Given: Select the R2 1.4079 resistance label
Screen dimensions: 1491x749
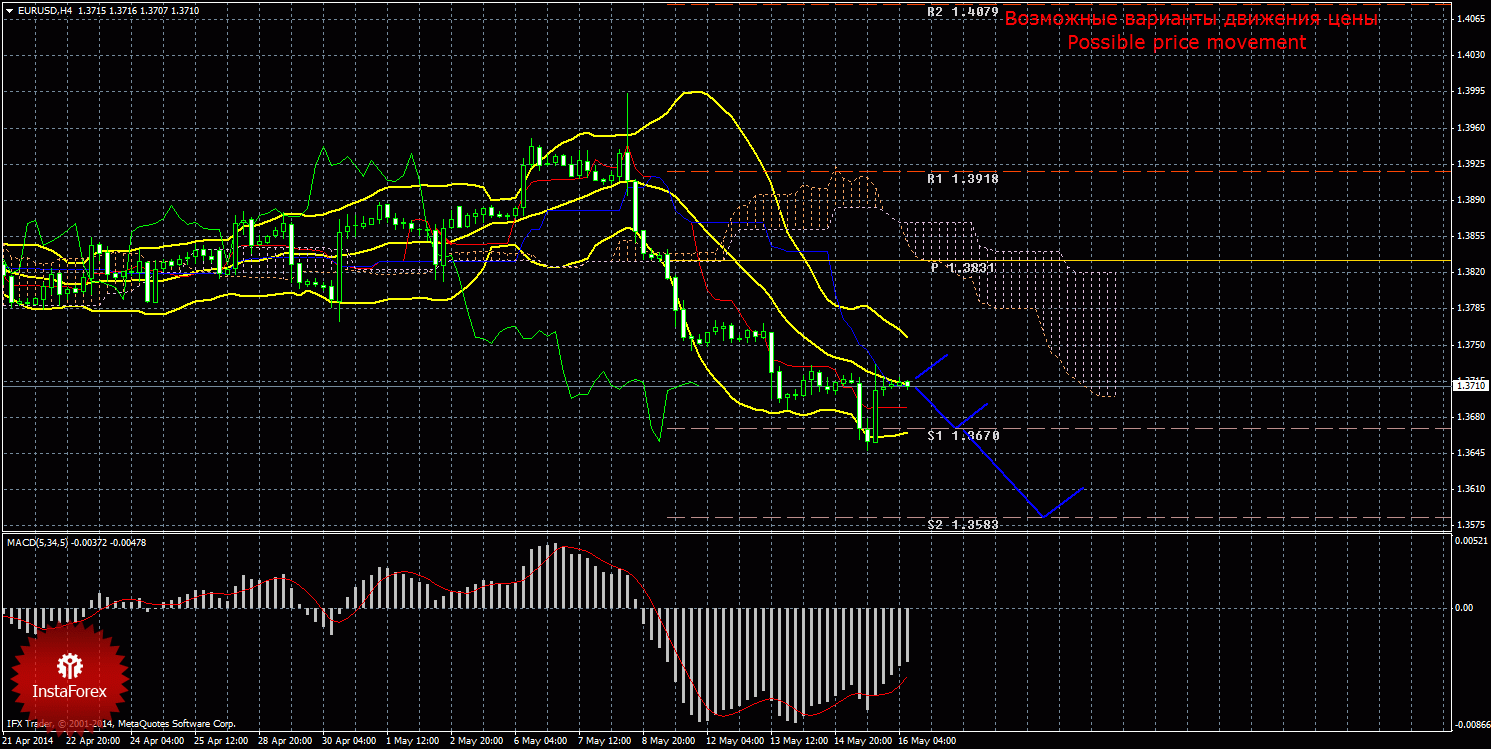Looking at the screenshot, I should pos(962,12).
